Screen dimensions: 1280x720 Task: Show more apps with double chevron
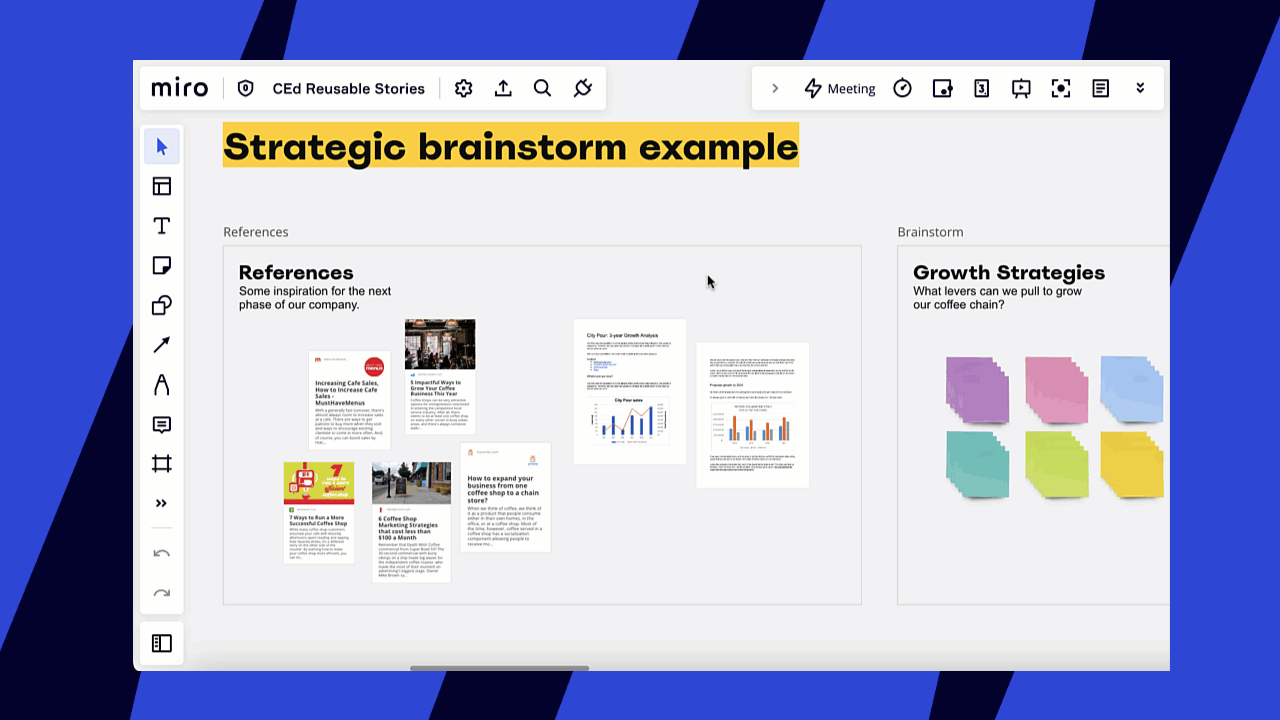1140,89
